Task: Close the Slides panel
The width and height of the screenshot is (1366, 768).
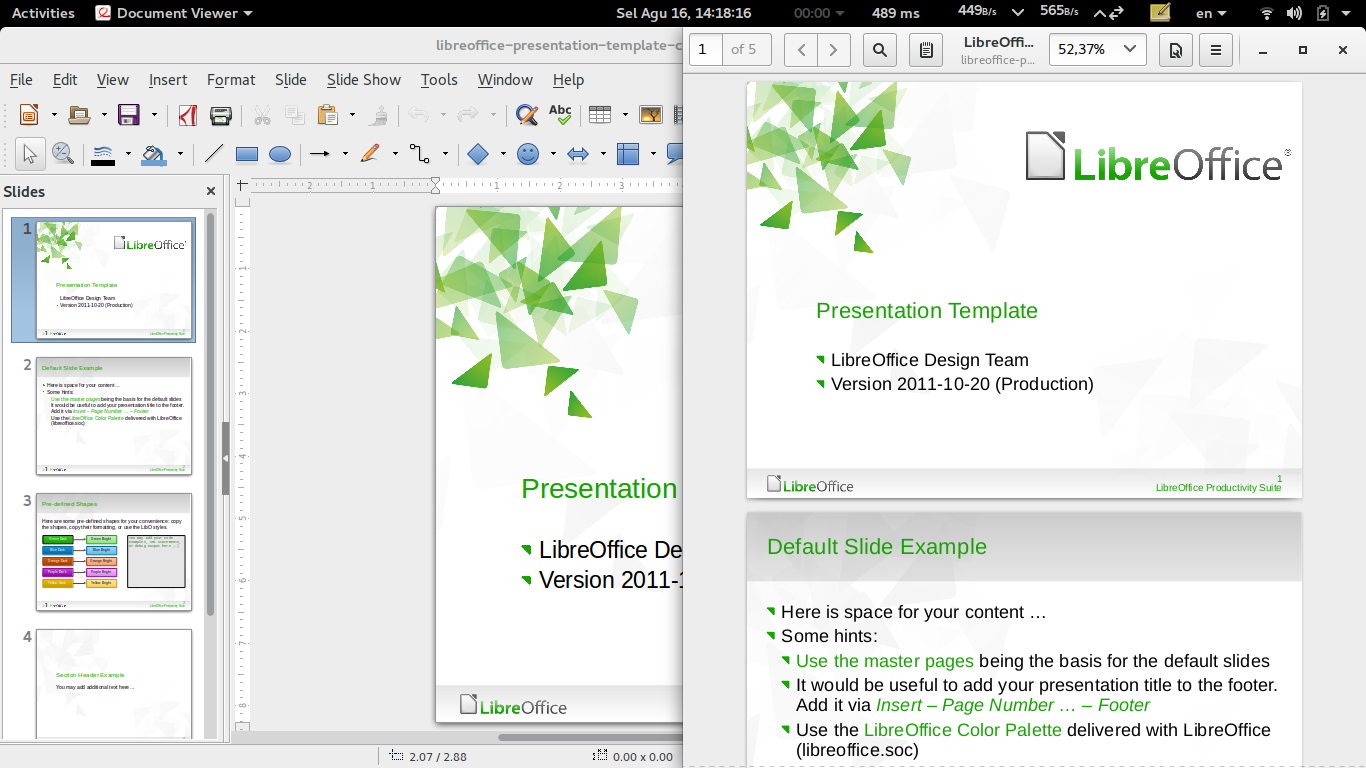Action: click(x=211, y=191)
